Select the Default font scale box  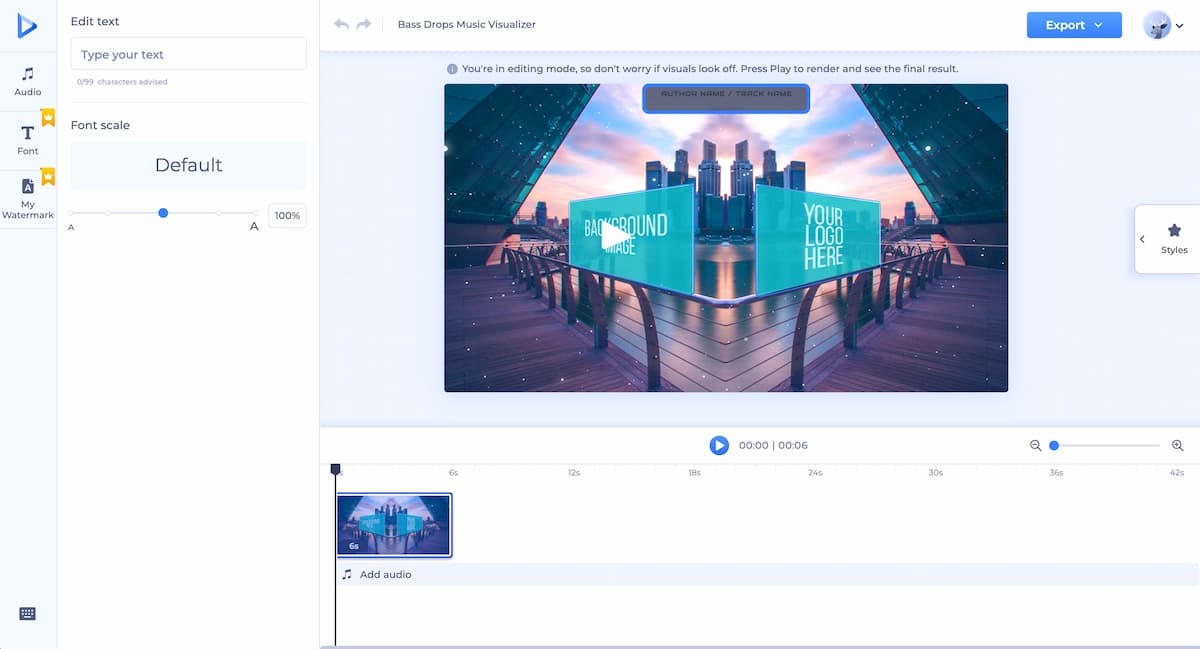click(x=188, y=165)
